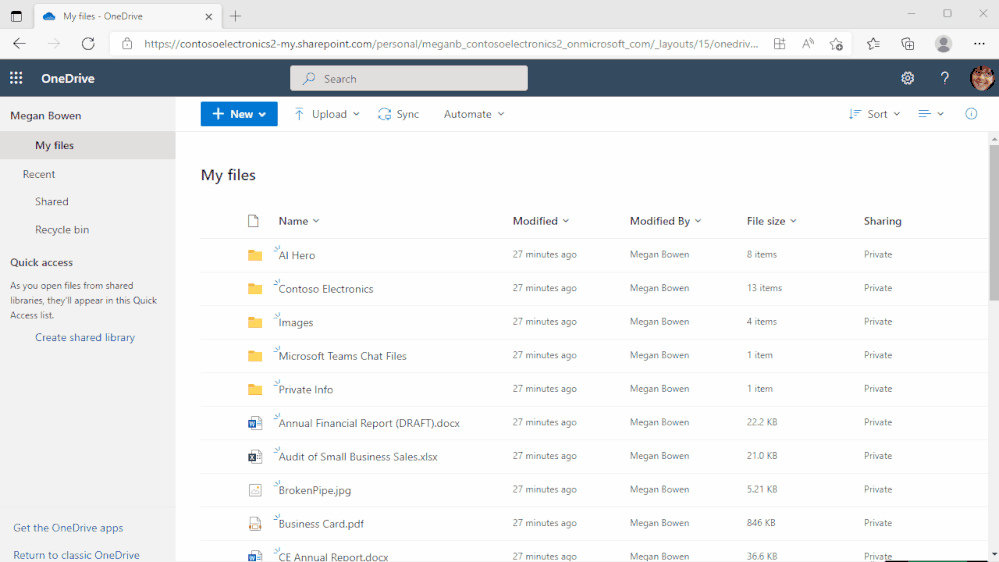The width and height of the screenshot is (999, 562).
Task: Go to Shared in the sidebar
Action: pyautogui.click(x=52, y=201)
